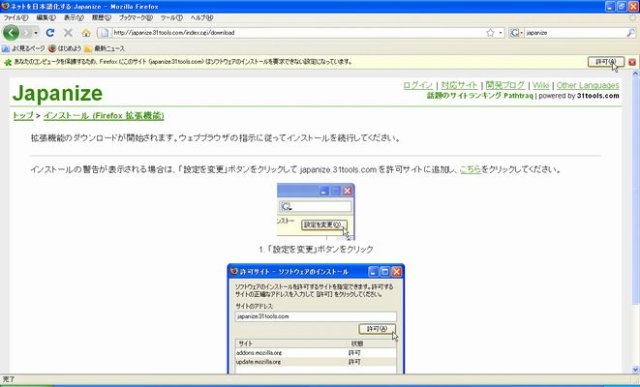Click the 許可(A) button in notification bar
The width and height of the screenshot is (640, 387).
tap(606, 62)
